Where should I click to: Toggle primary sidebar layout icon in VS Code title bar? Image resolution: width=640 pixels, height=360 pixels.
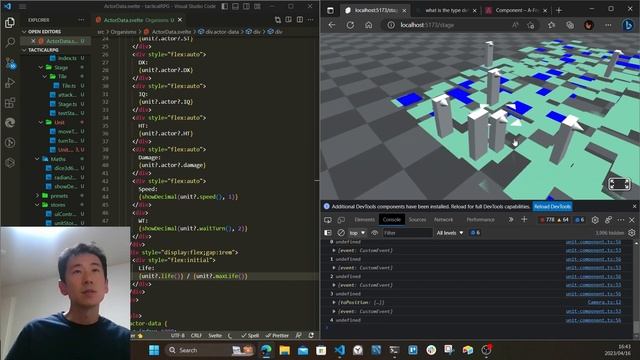[x=225, y=6]
